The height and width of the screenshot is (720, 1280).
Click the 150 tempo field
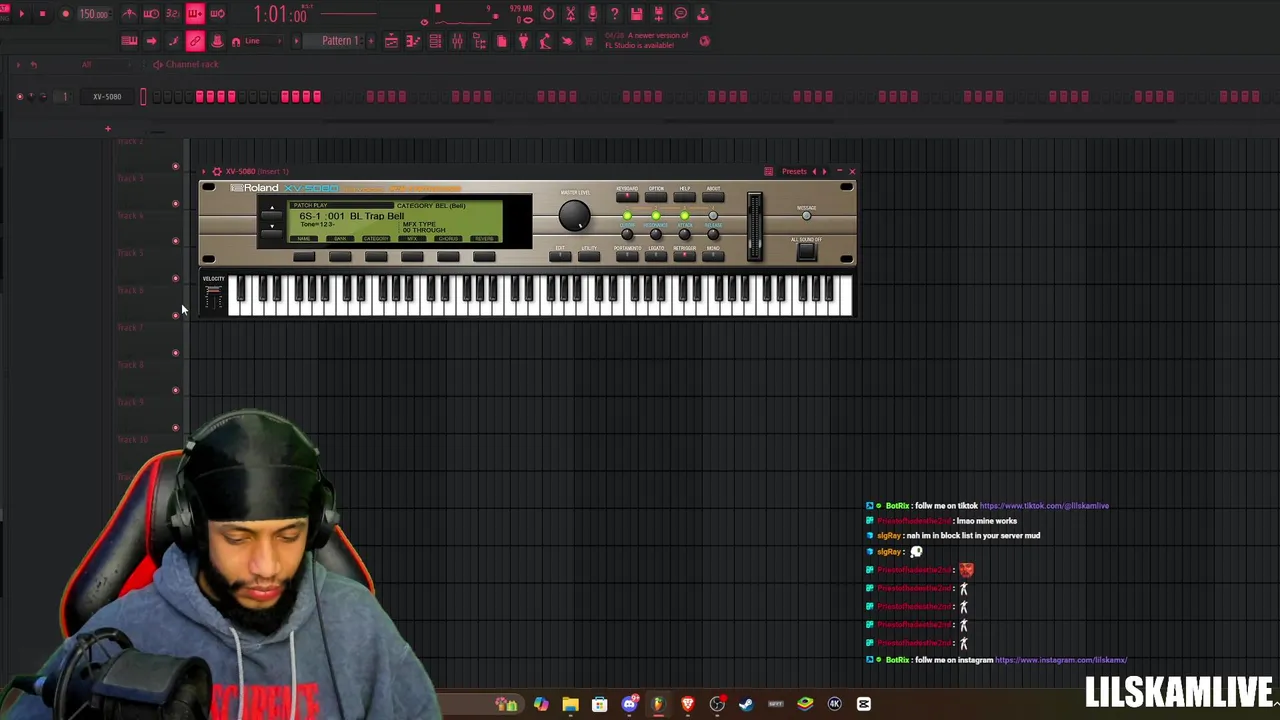(94, 14)
